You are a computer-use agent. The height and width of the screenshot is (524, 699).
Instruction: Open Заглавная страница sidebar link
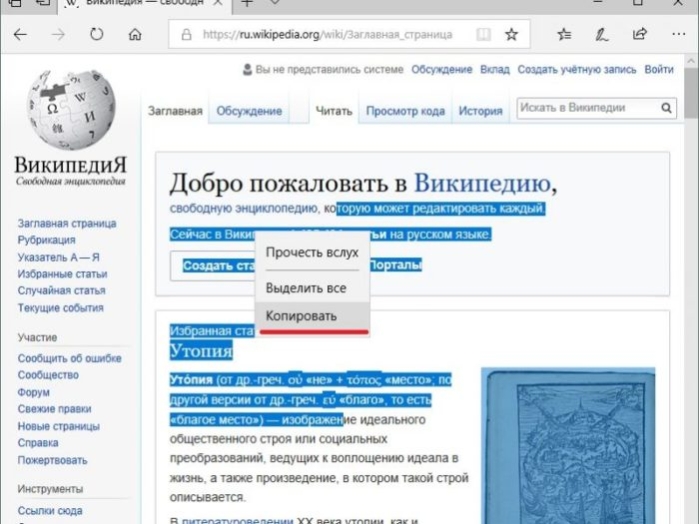coord(67,223)
